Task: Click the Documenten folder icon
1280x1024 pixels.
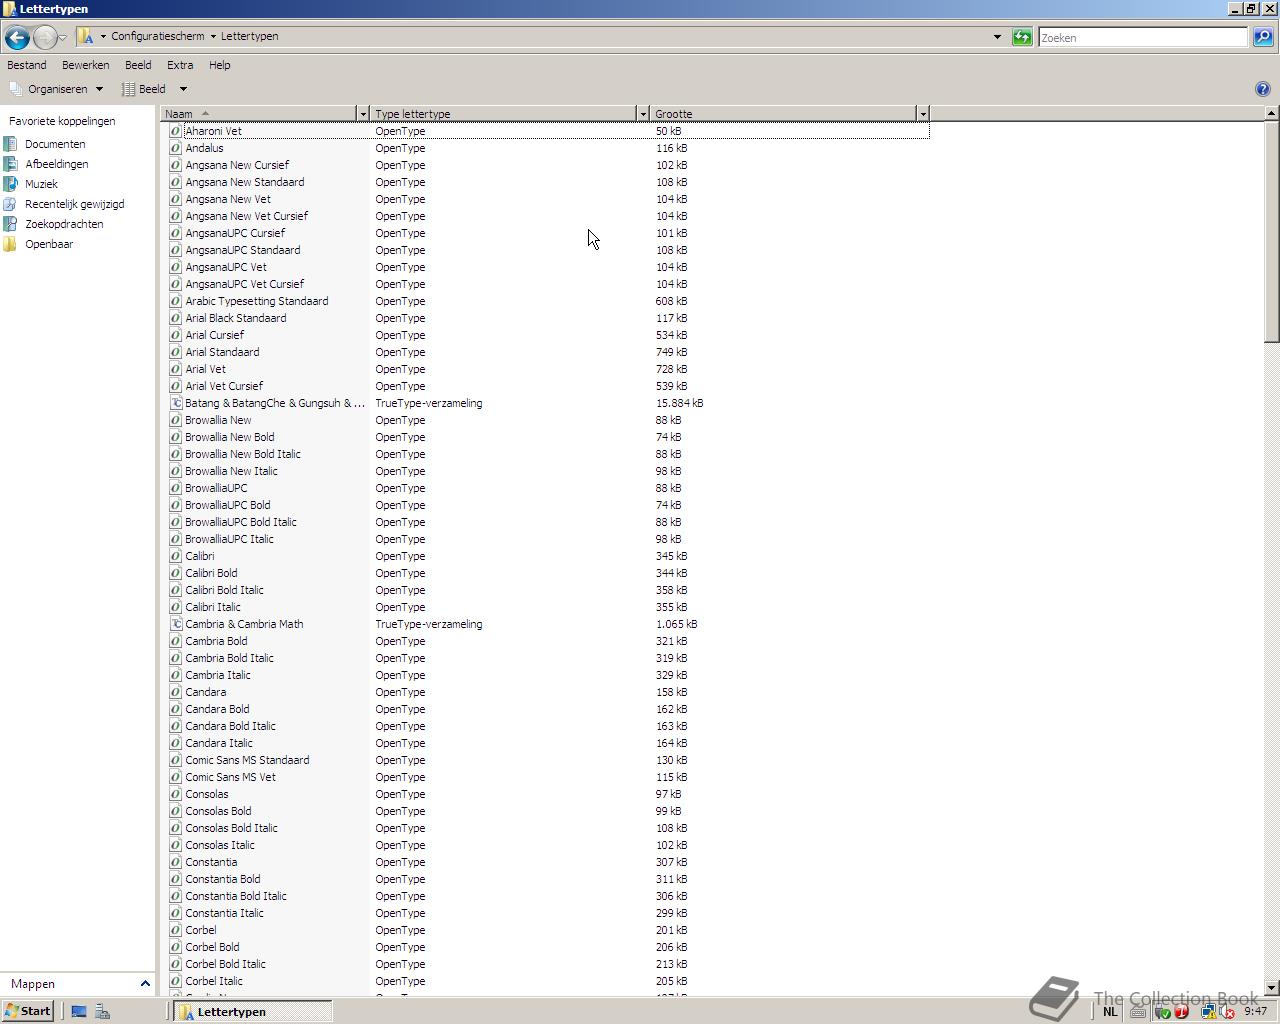Action: 11,144
